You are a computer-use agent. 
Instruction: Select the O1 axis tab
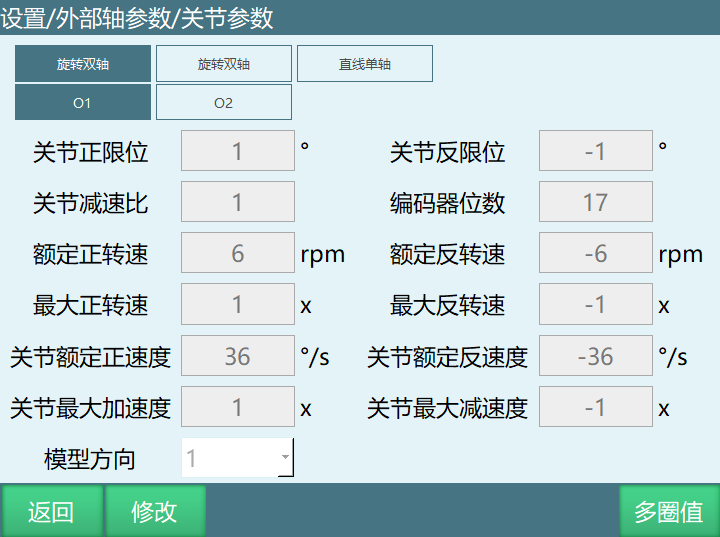[x=83, y=103]
